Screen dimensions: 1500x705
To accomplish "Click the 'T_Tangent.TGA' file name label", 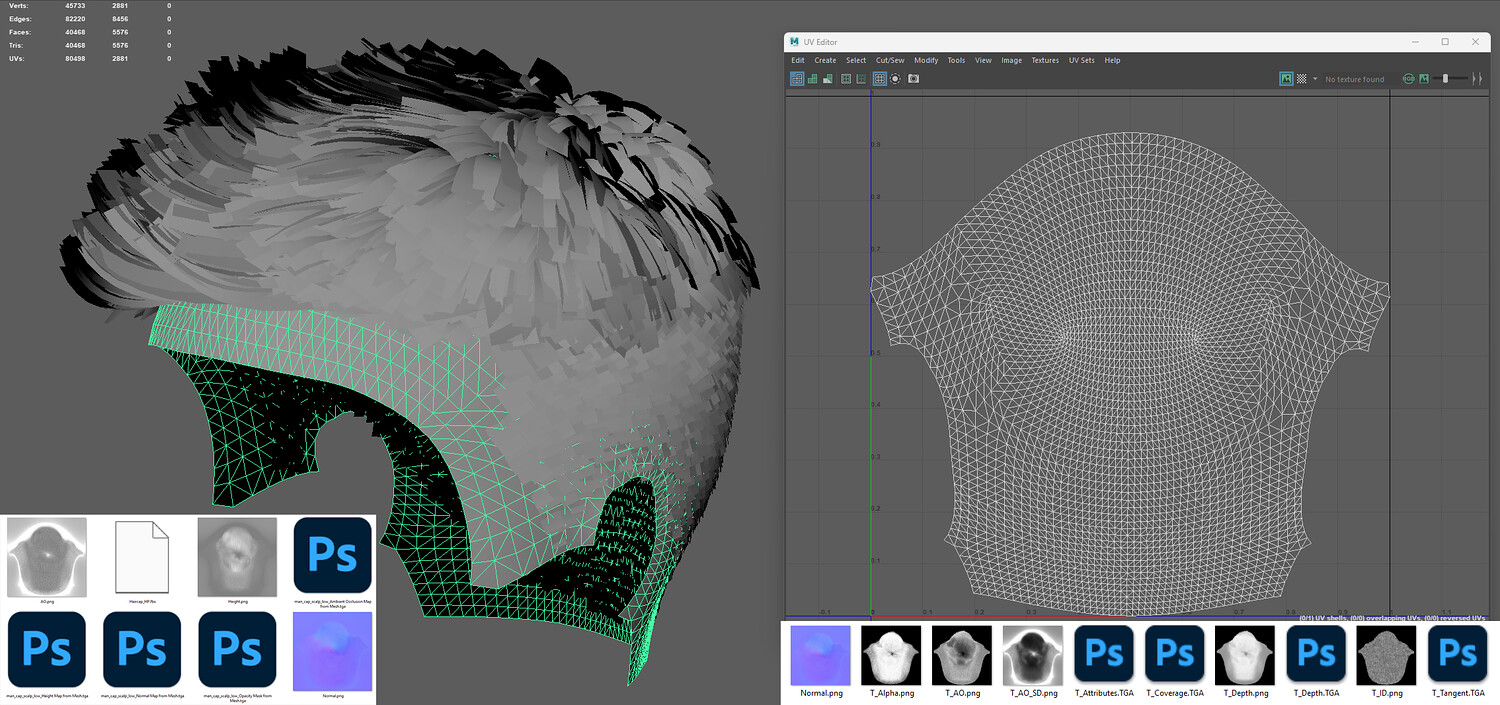I will tap(1458, 693).
